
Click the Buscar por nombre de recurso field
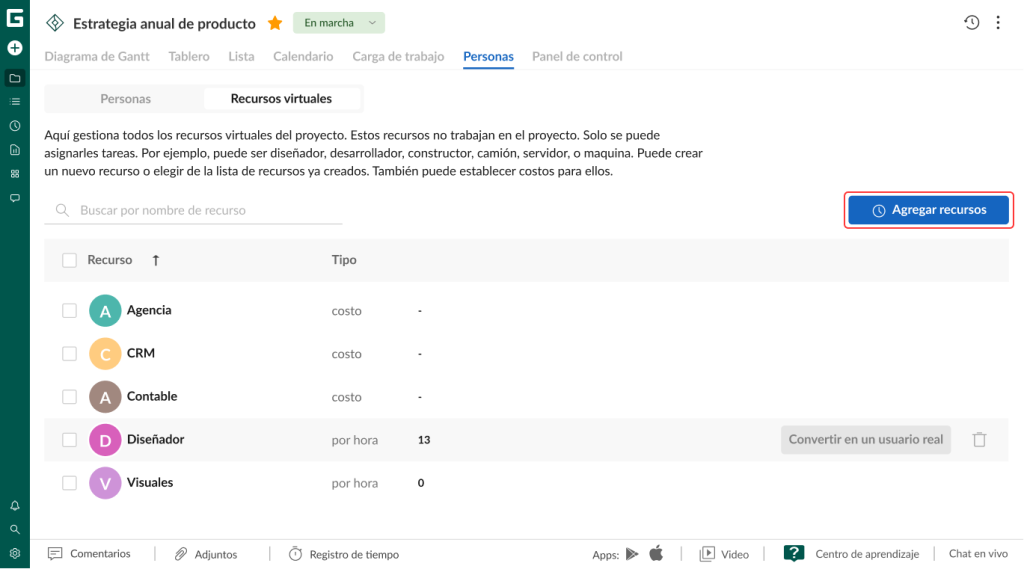coord(193,210)
